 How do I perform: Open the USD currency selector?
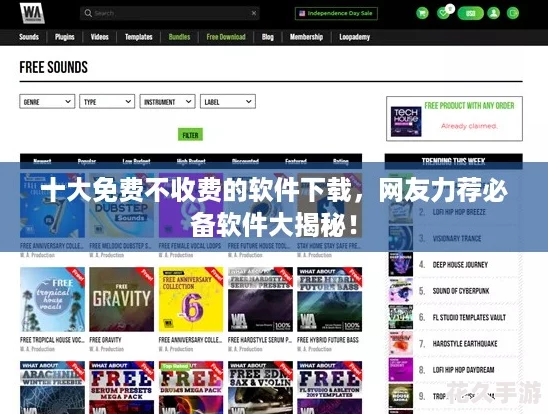[x=470, y=14]
